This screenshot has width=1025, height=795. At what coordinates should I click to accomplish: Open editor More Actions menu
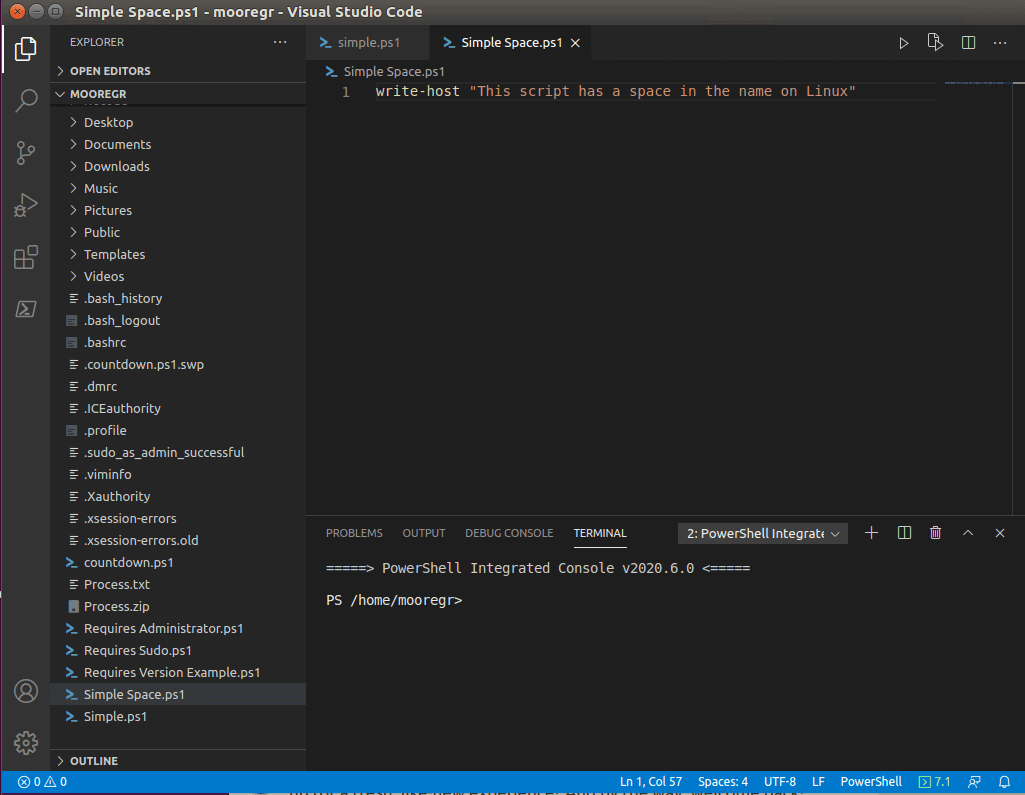pyautogui.click(x=1000, y=42)
